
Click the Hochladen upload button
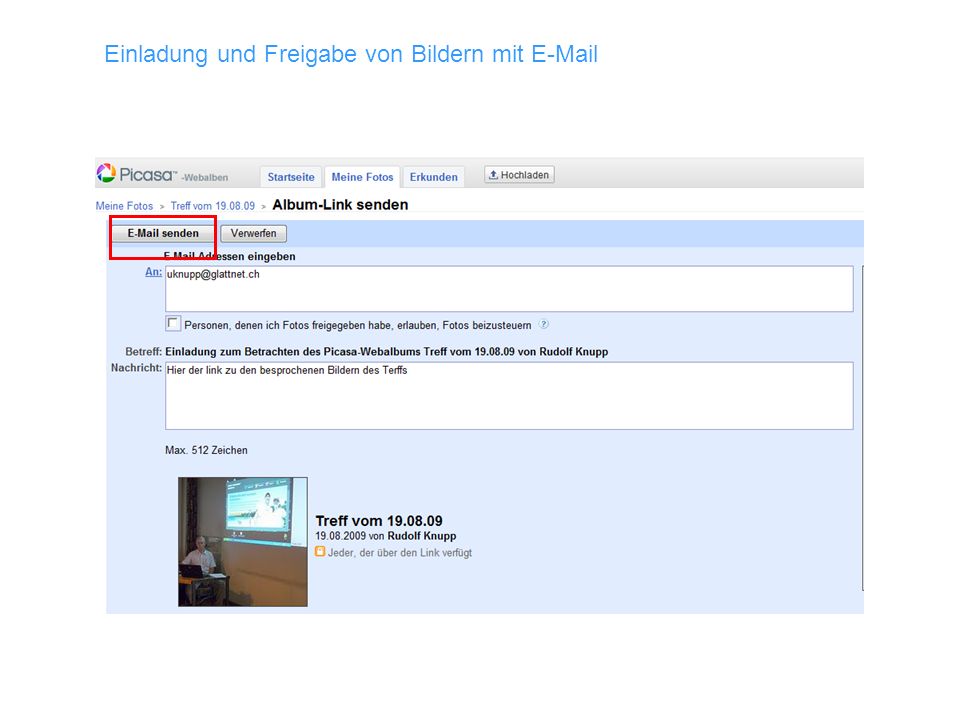click(x=519, y=175)
